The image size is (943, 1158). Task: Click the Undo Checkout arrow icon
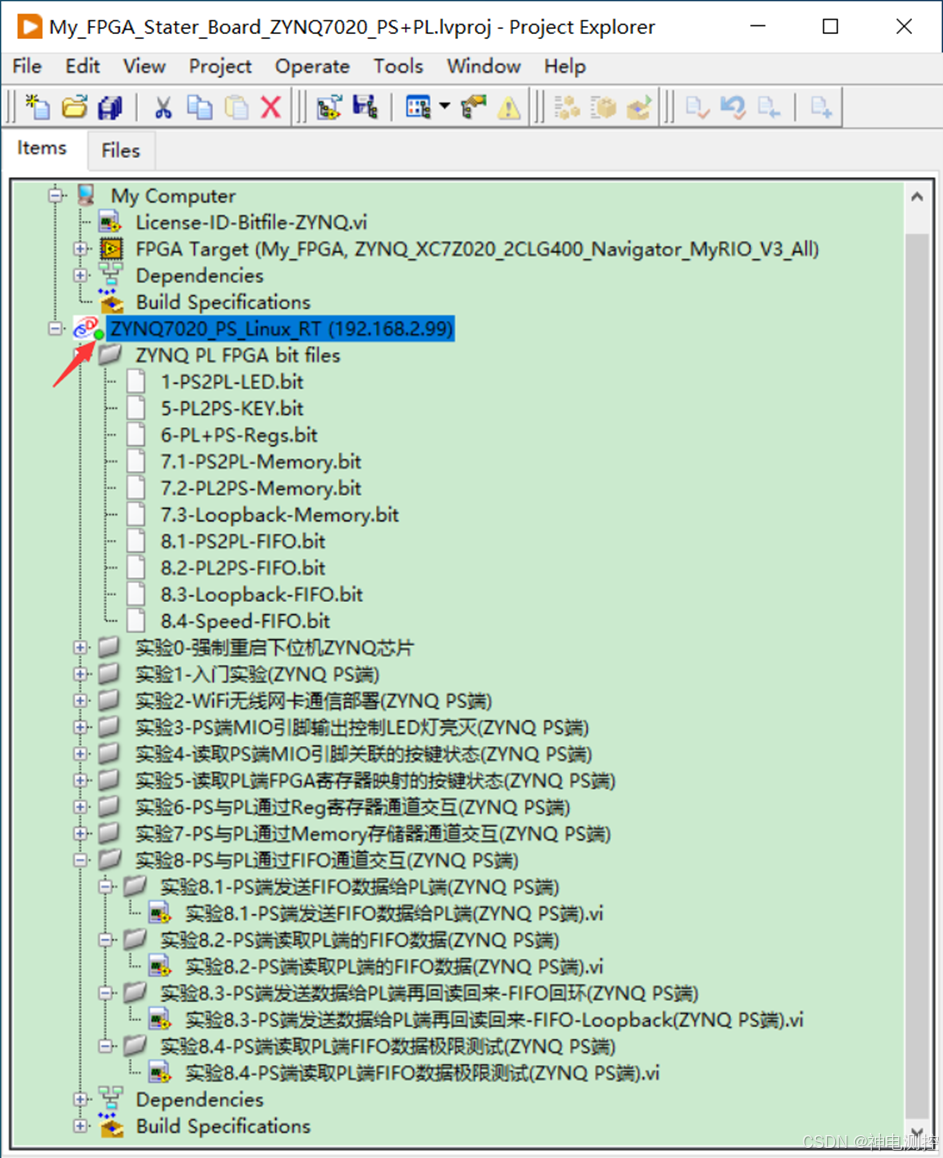[733, 108]
